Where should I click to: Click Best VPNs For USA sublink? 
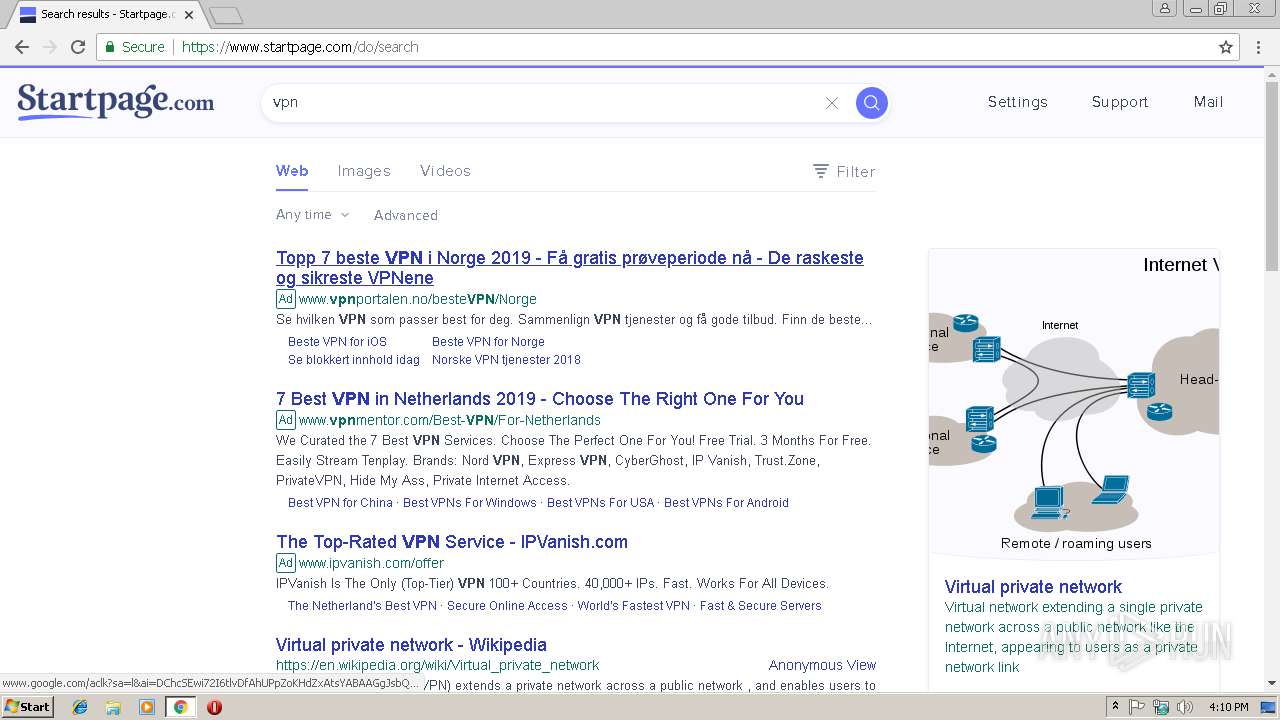pos(600,503)
